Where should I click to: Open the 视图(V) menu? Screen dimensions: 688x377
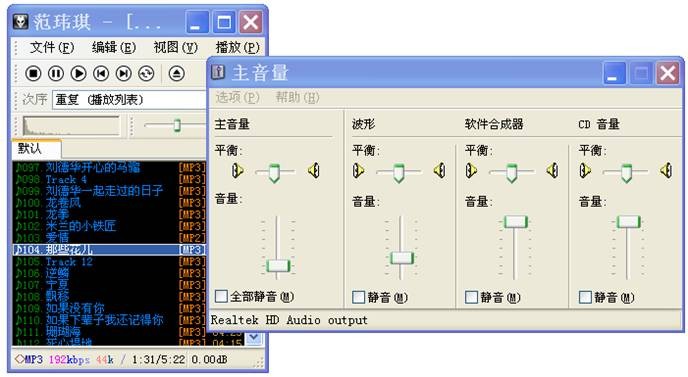click(176, 47)
